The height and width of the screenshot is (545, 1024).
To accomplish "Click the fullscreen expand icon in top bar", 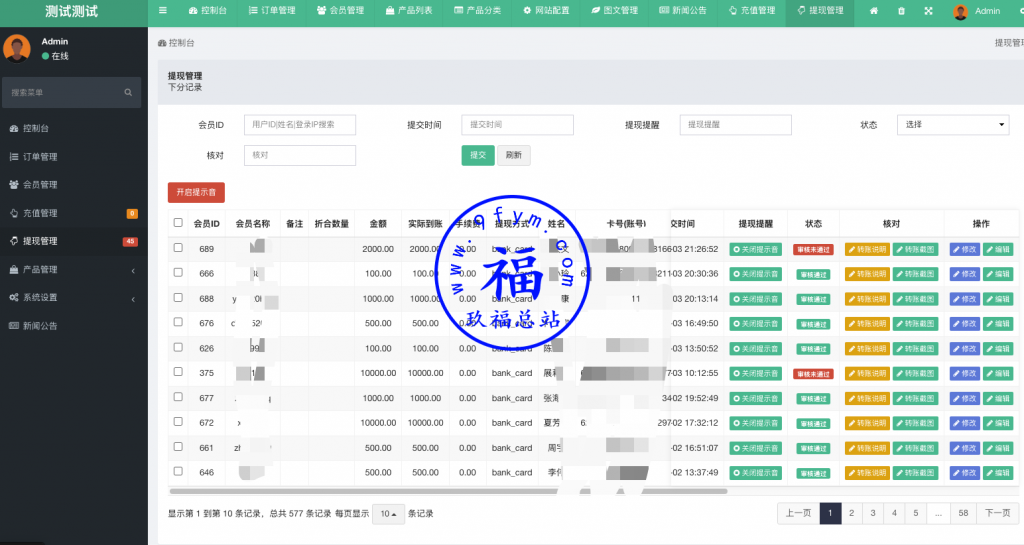I will (x=928, y=11).
